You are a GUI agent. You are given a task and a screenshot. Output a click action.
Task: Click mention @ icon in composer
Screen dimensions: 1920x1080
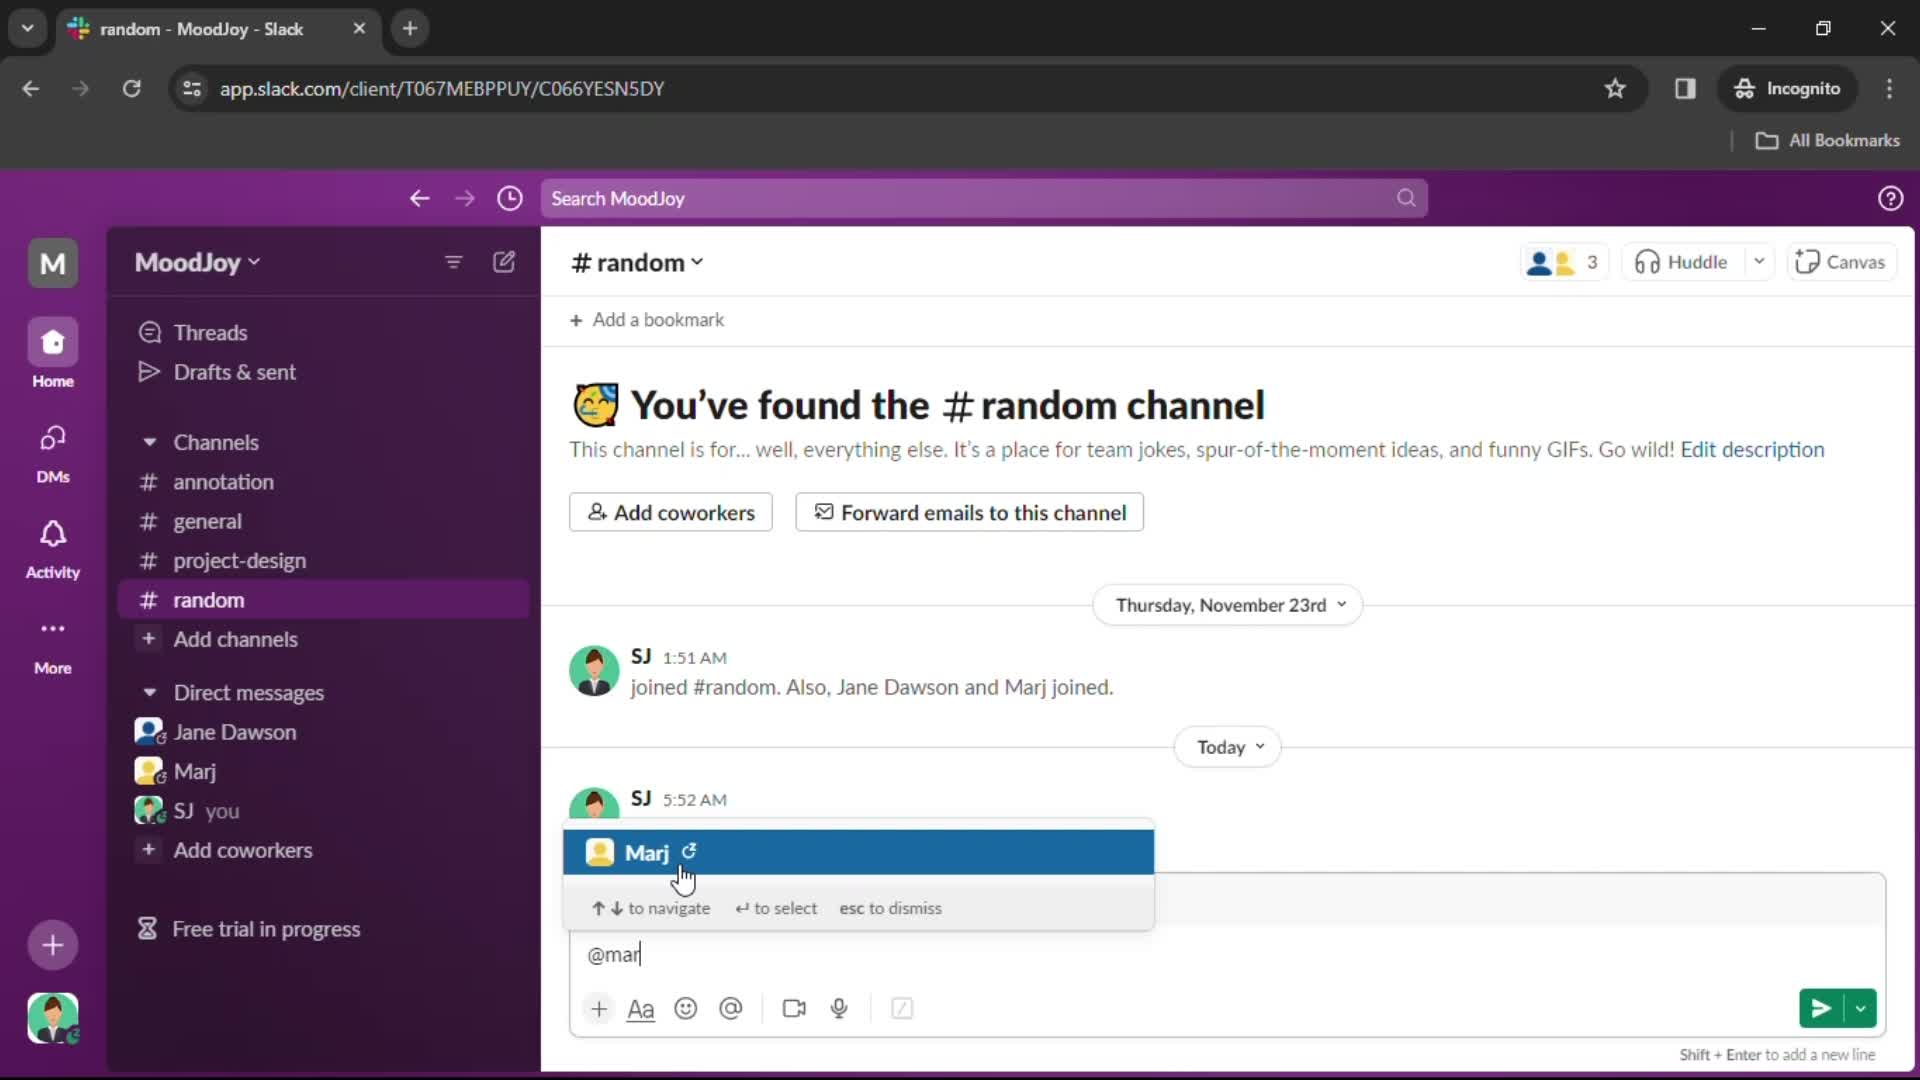coord(731,1009)
